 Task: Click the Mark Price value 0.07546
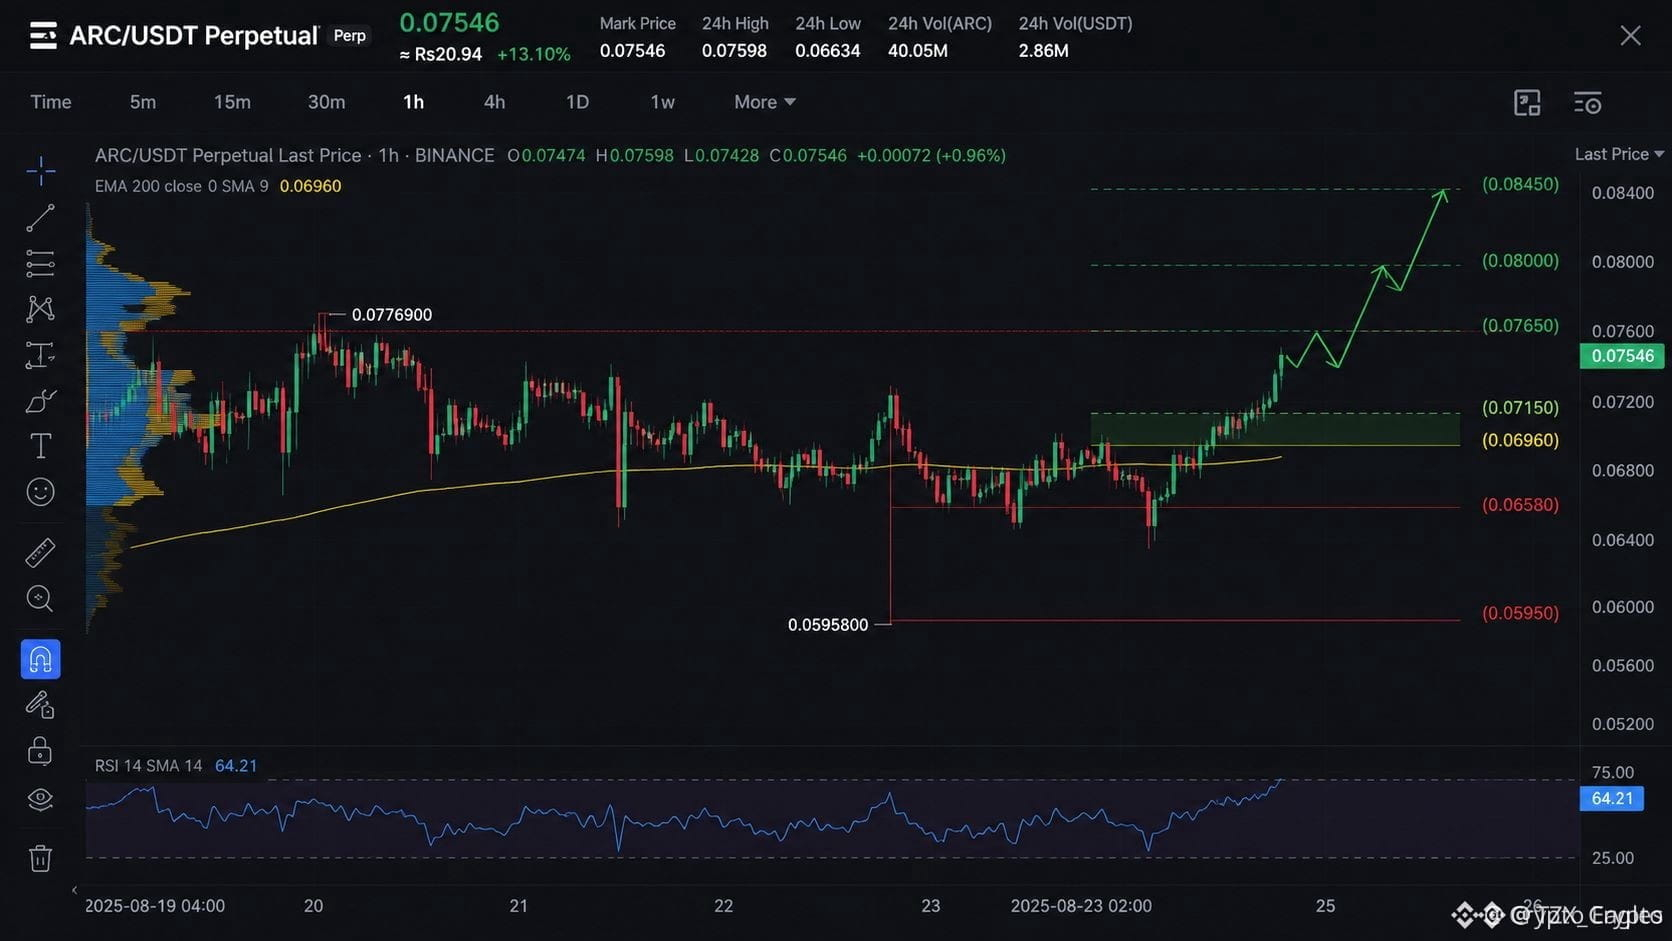(632, 51)
